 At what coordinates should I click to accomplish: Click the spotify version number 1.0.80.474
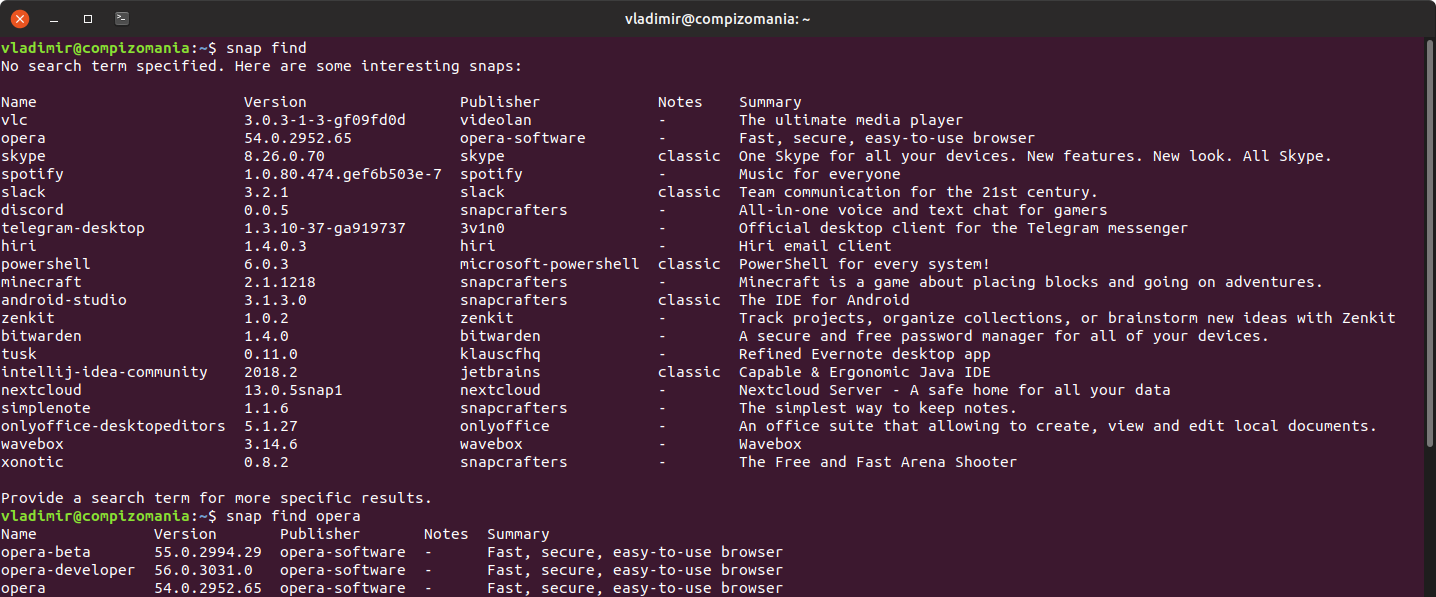pos(342,174)
